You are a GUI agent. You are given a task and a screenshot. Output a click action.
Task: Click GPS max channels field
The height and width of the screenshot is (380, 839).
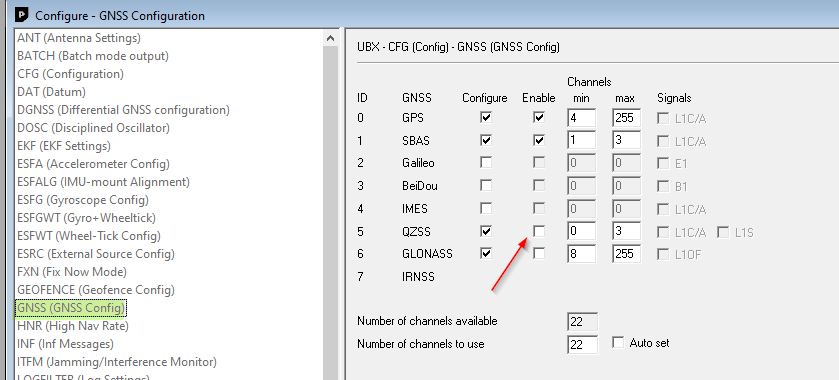click(x=626, y=118)
